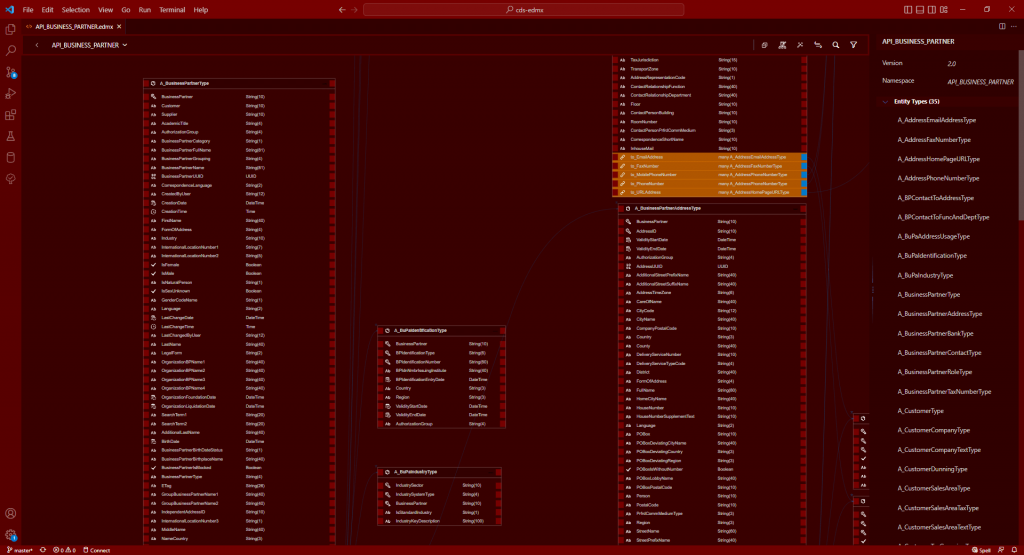
Task: Close the API_BUSINESS_PARTNER.edmx tab
Action: tap(119, 27)
